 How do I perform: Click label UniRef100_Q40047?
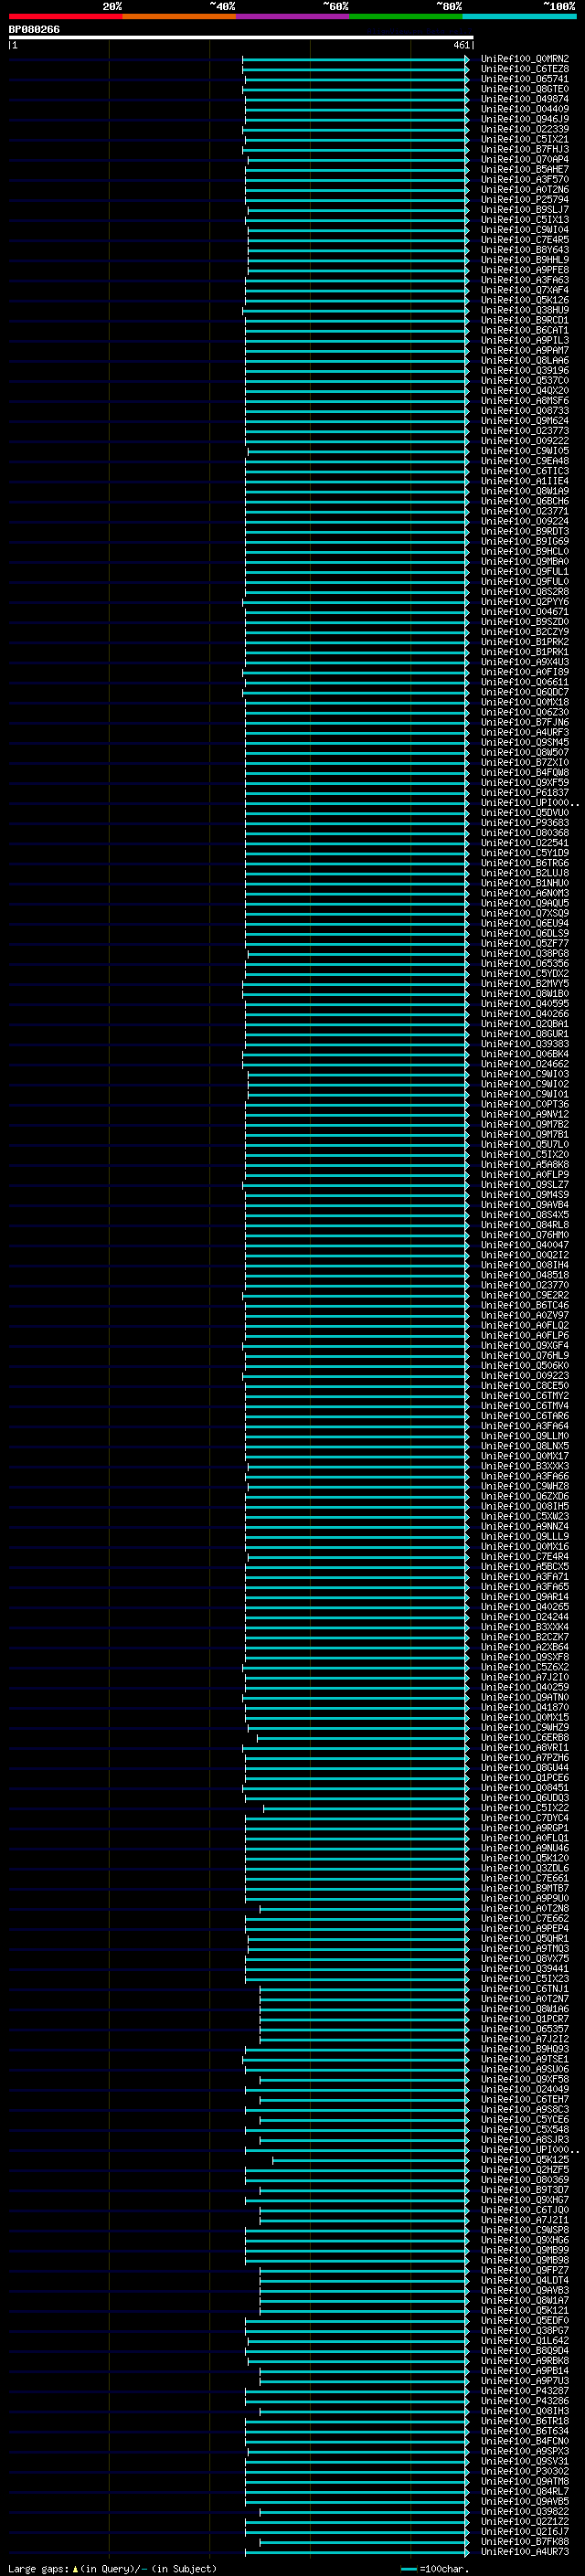click(524, 1245)
